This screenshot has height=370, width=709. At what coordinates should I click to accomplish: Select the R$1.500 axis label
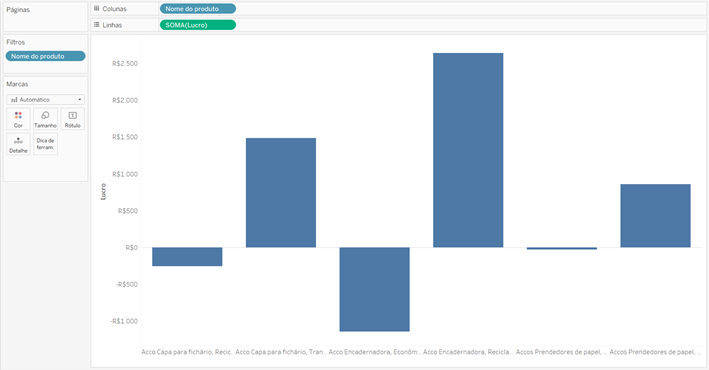[x=125, y=137]
